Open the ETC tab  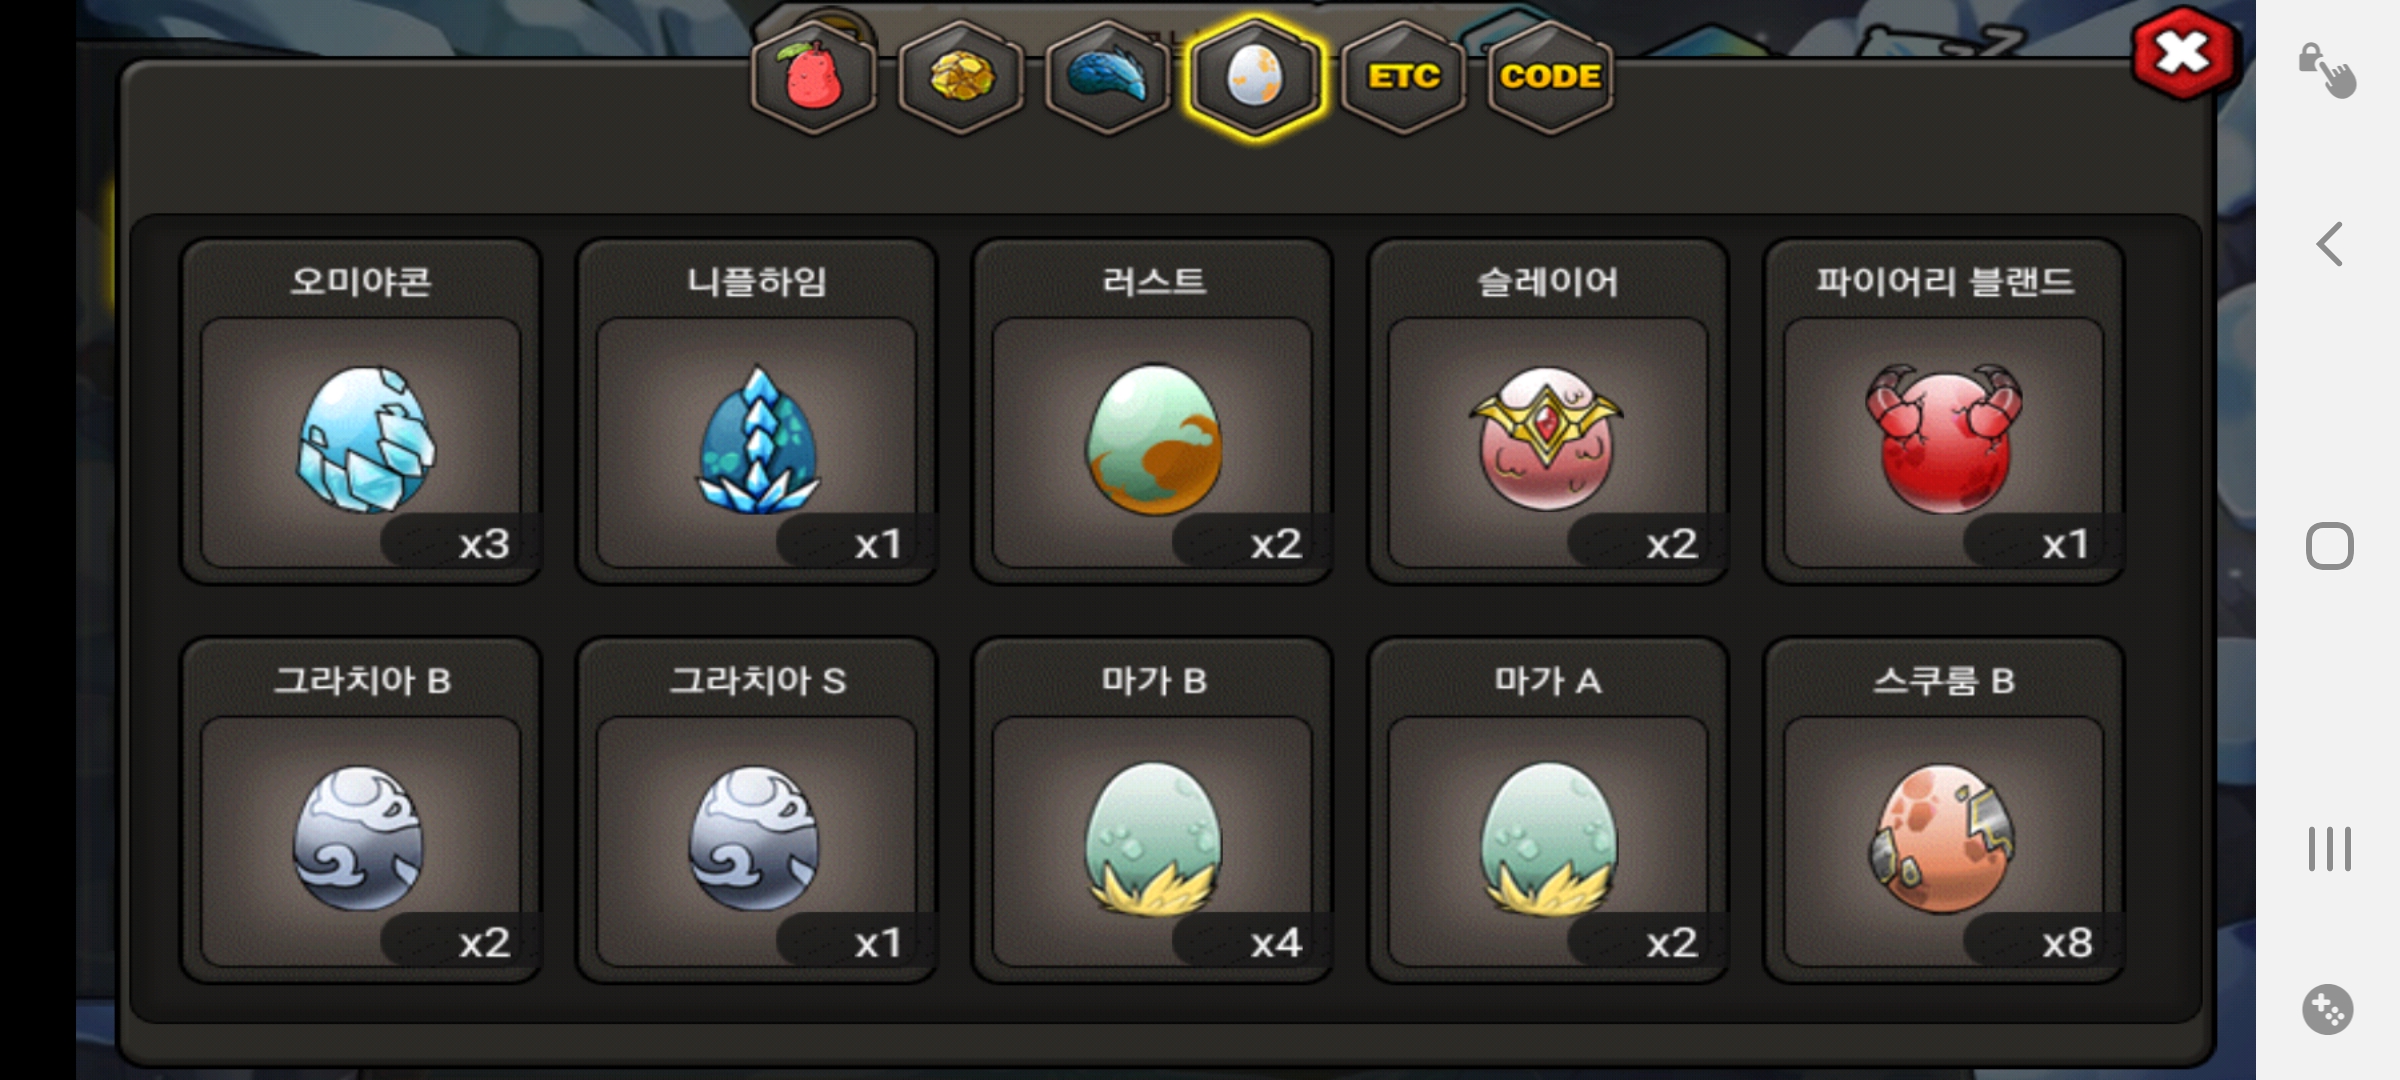(1403, 77)
